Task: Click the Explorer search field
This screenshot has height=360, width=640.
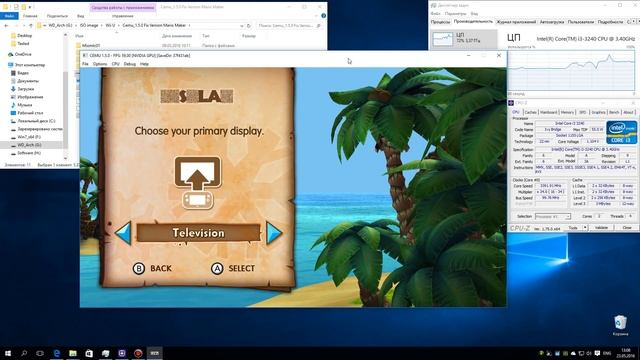Action: pyautogui.click(x=289, y=25)
